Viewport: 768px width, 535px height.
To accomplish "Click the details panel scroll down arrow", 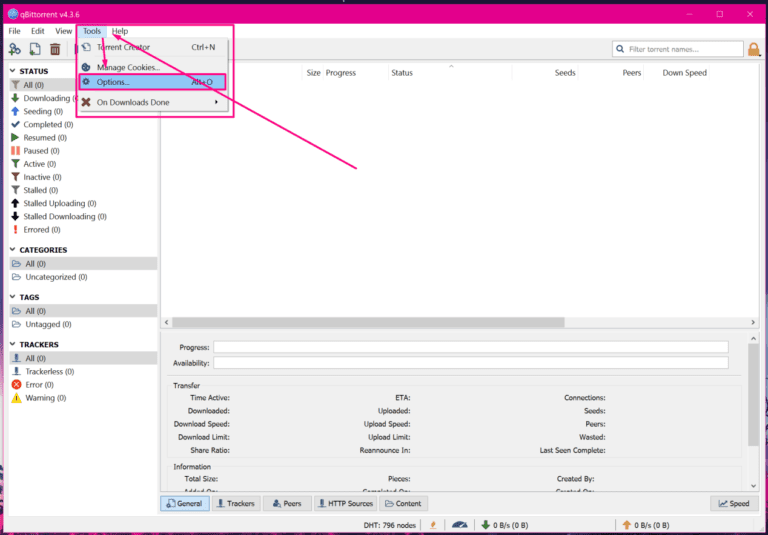I will pos(753,486).
